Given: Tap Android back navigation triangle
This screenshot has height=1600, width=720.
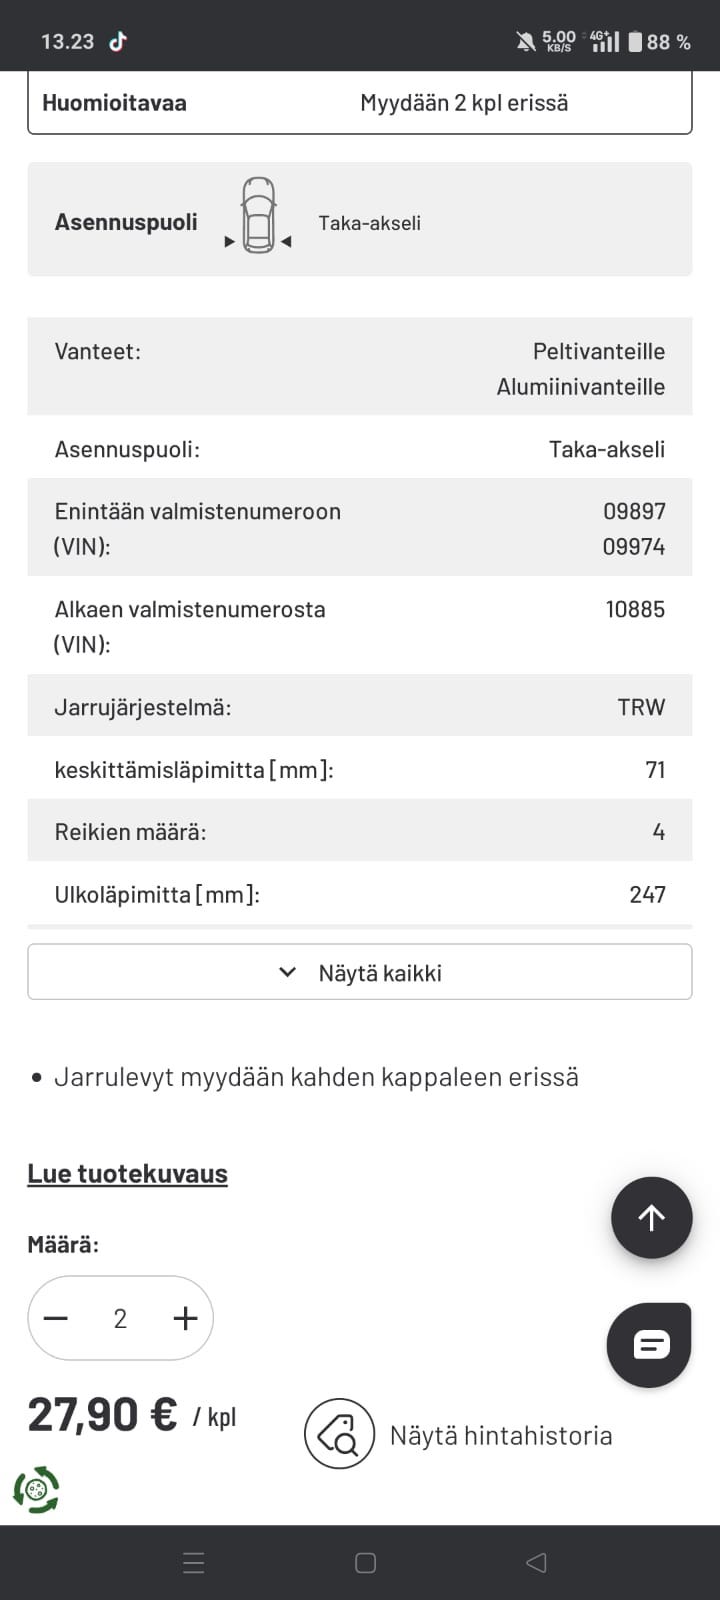Looking at the screenshot, I should pyautogui.click(x=536, y=1562).
